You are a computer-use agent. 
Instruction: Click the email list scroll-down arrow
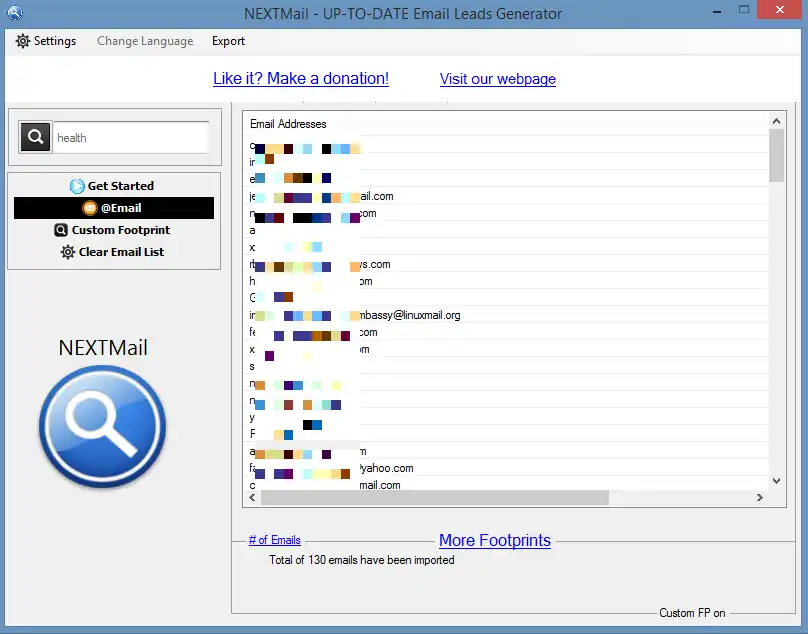[x=777, y=481]
